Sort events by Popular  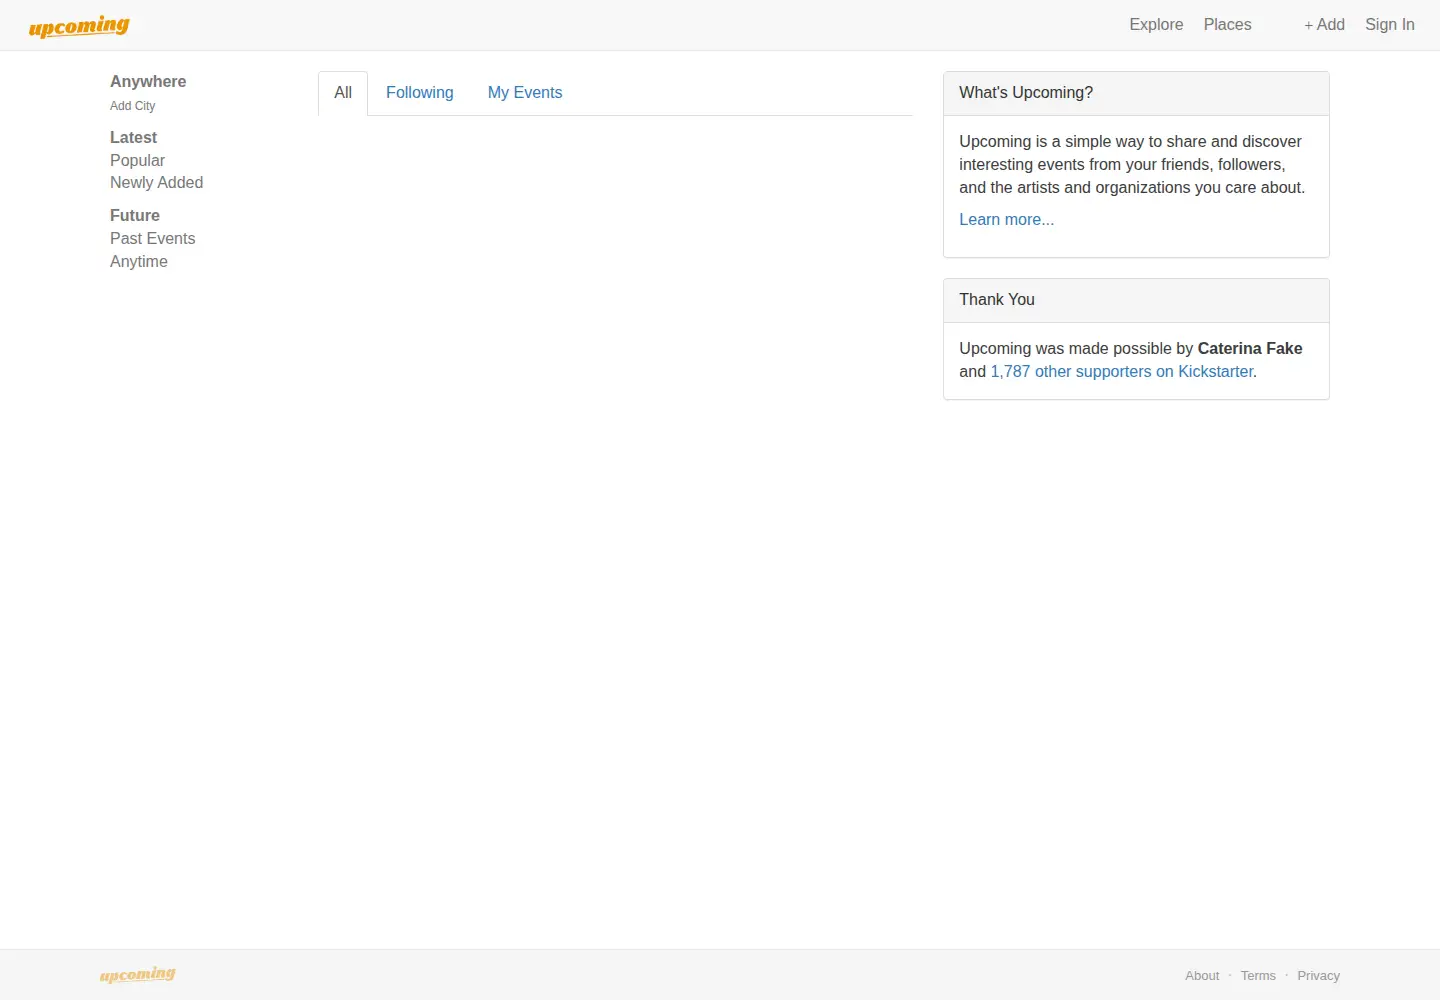point(137,161)
